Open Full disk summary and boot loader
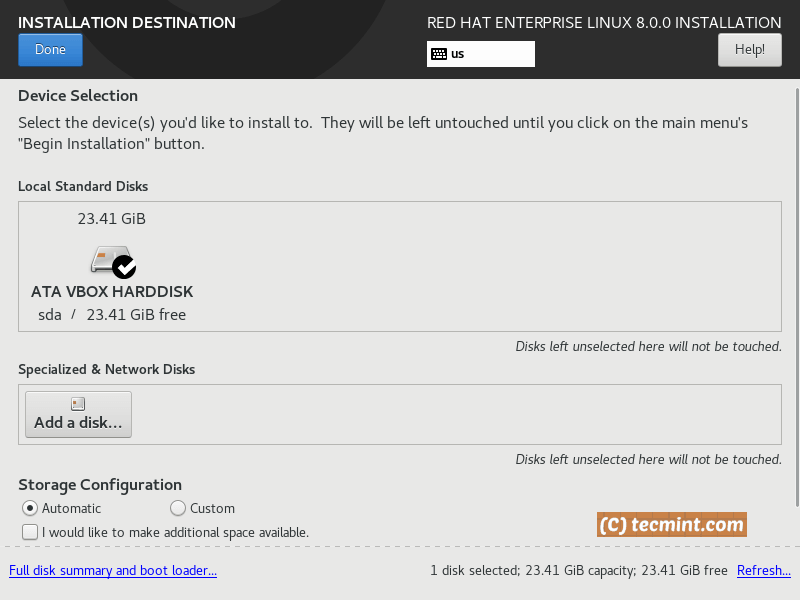Viewport: 800px width, 600px height. (113, 571)
